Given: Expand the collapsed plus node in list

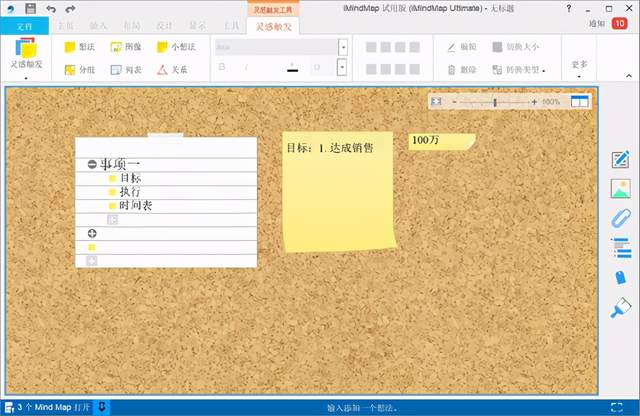Looking at the screenshot, I should point(92,233).
